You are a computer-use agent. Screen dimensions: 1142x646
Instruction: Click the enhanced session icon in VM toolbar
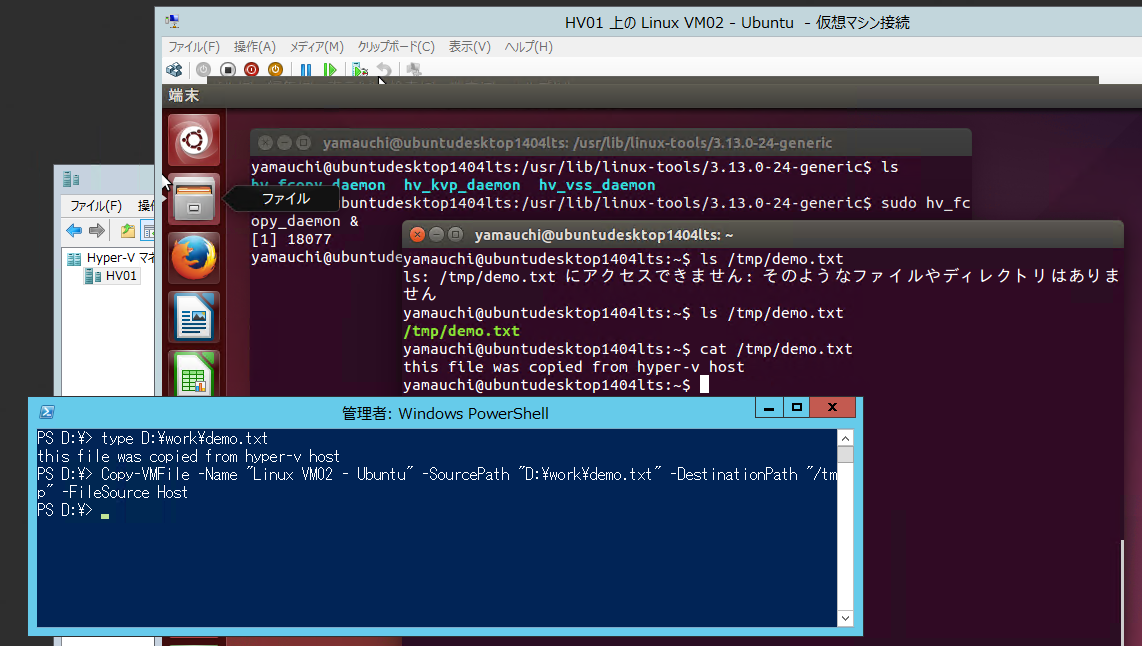click(414, 70)
